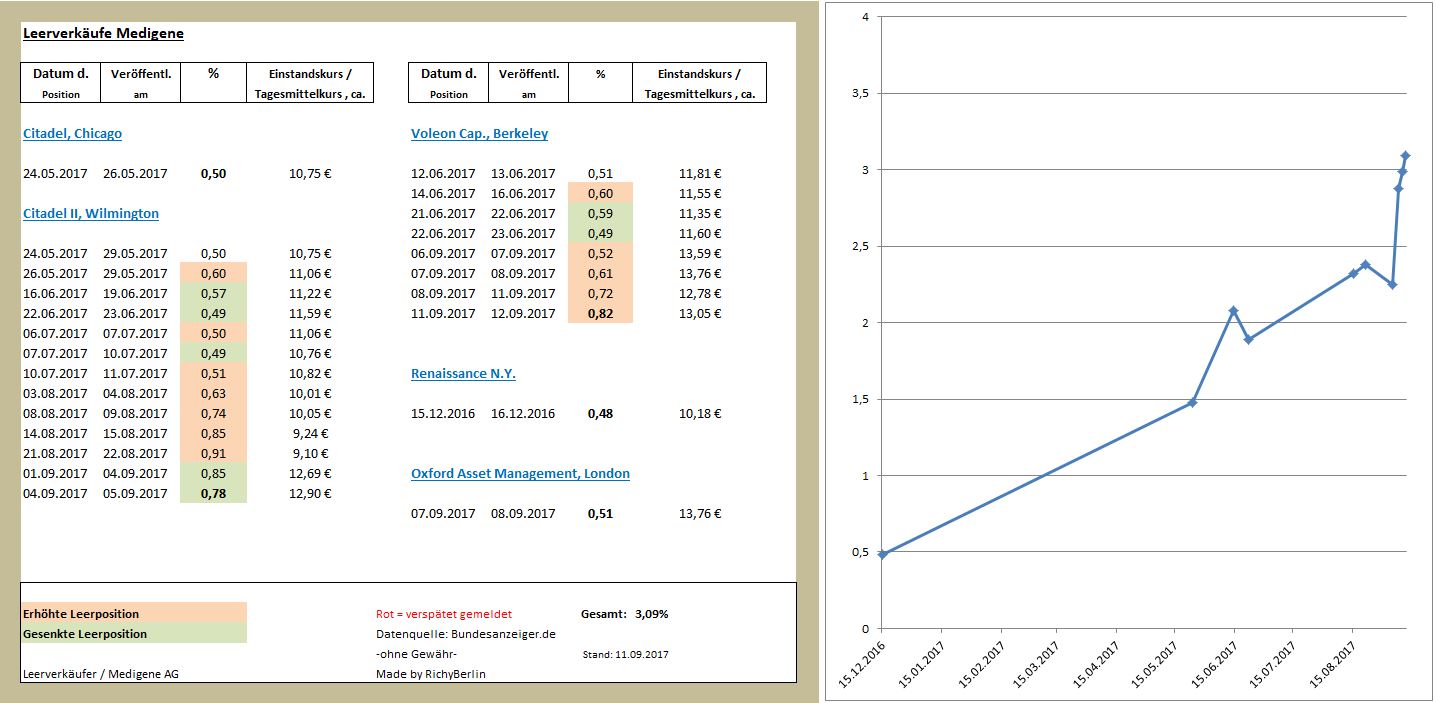Click the "Oxford Asset Management, London" hyperlink
This screenshot has height=703, width=1436.
point(520,473)
